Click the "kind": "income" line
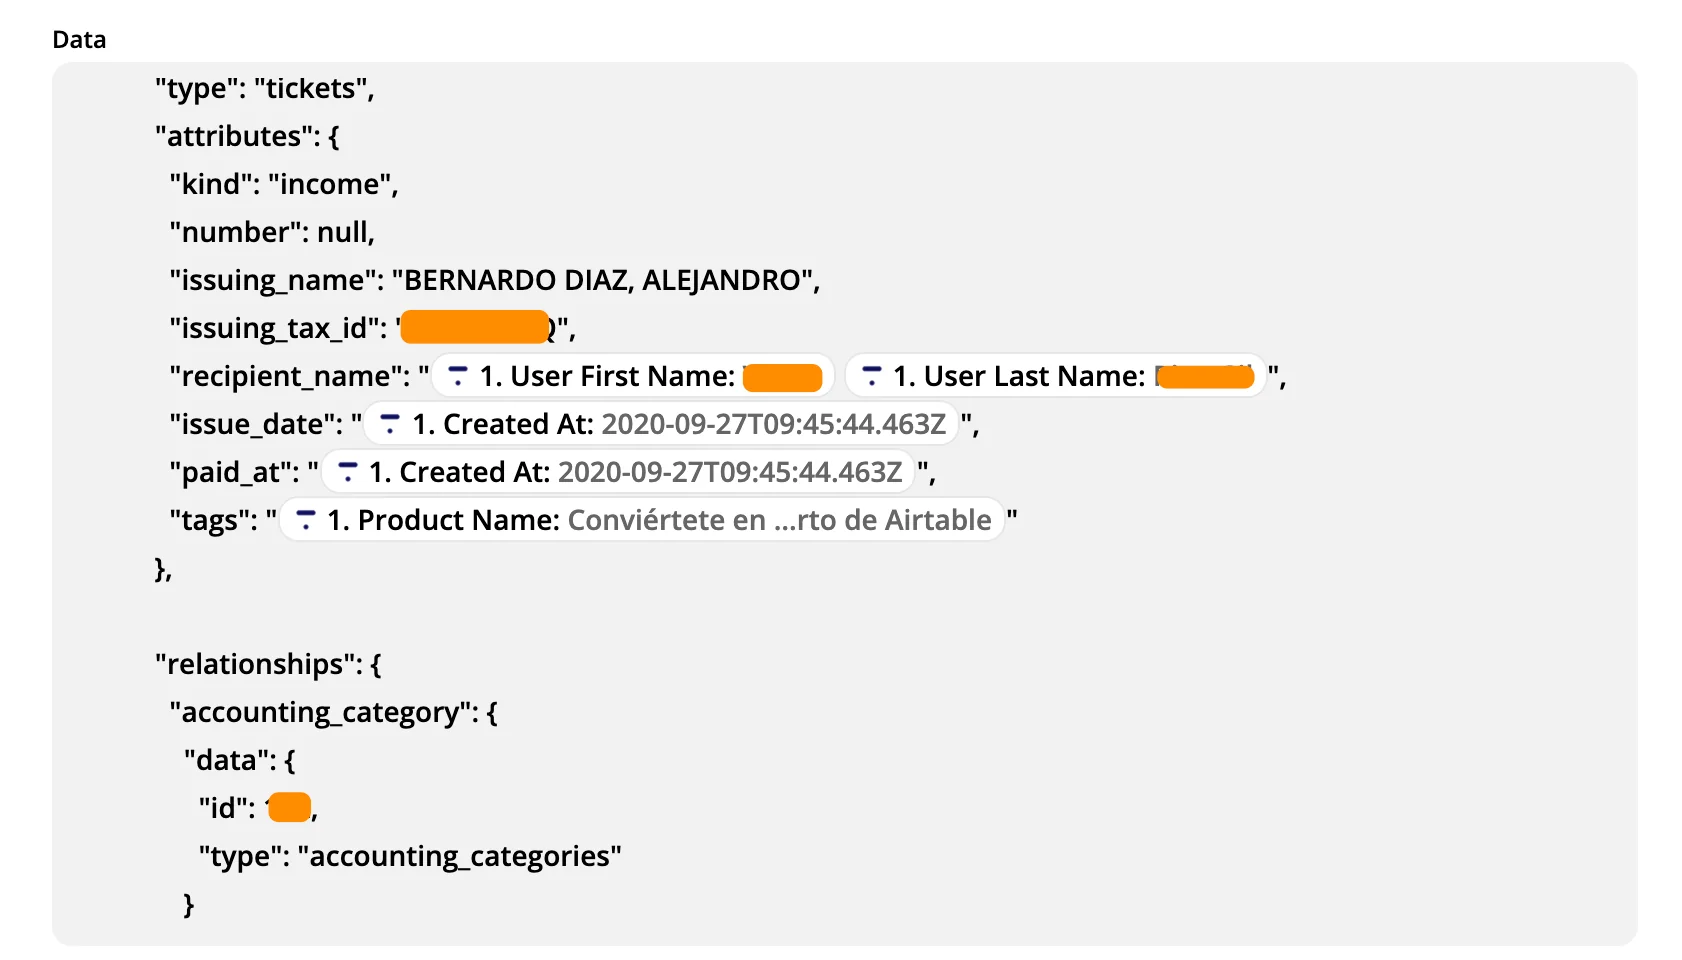1682x960 pixels. tap(283, 184)
